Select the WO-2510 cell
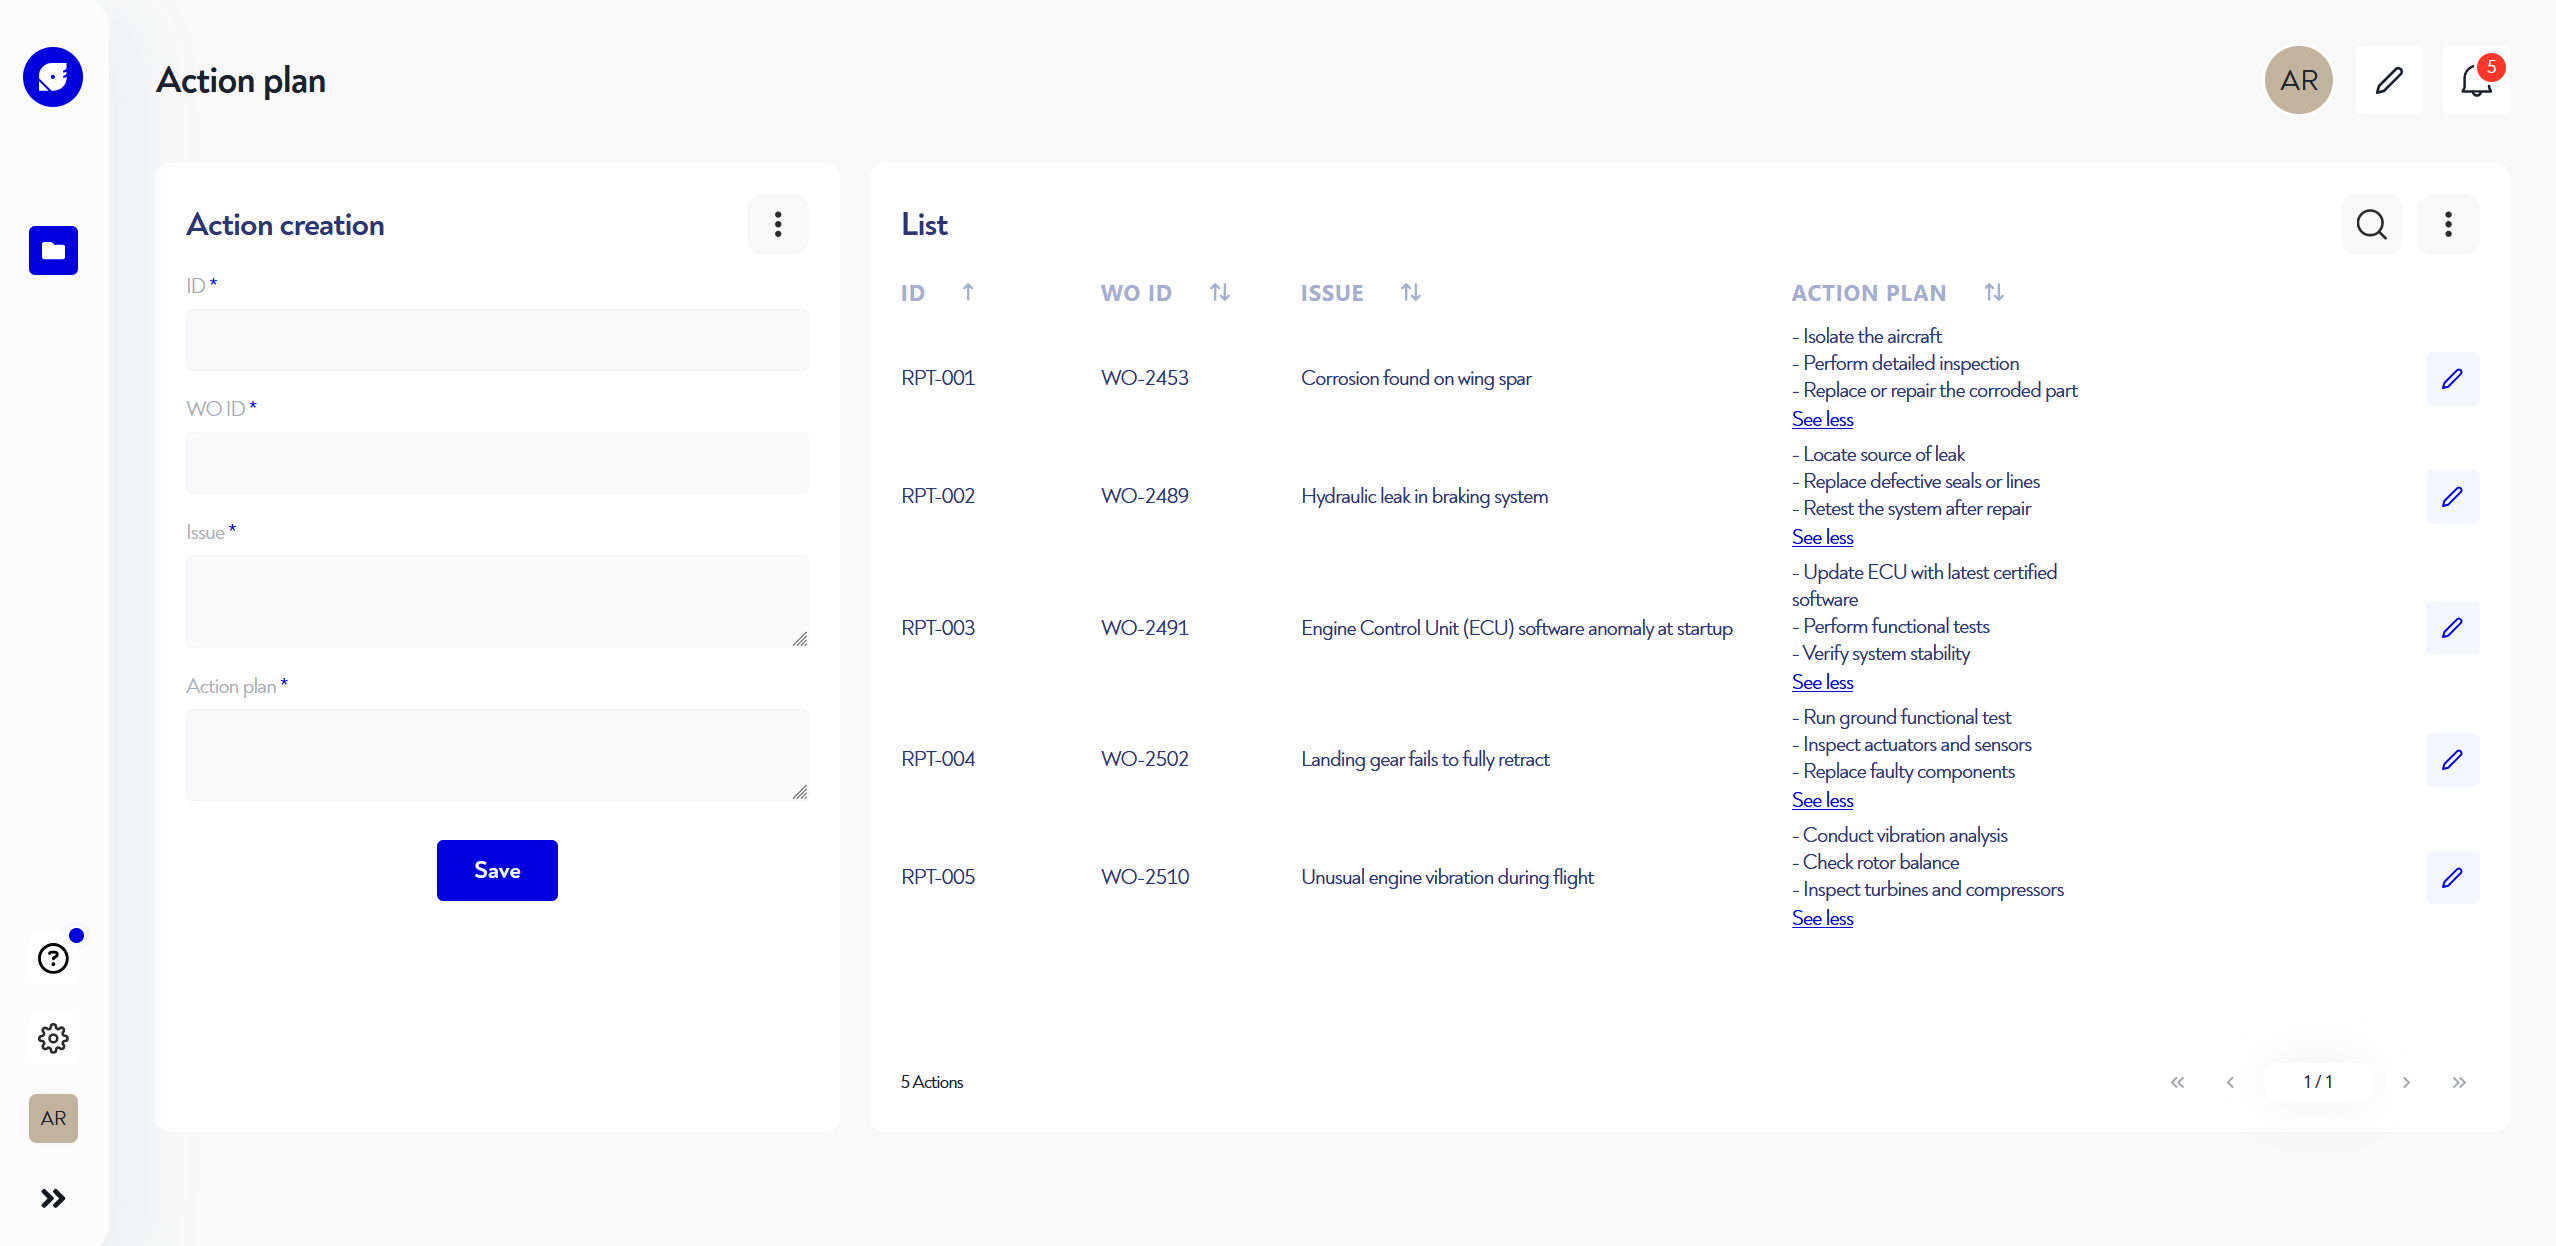Screen dimensions: 2556x1246 point(1145,877)
